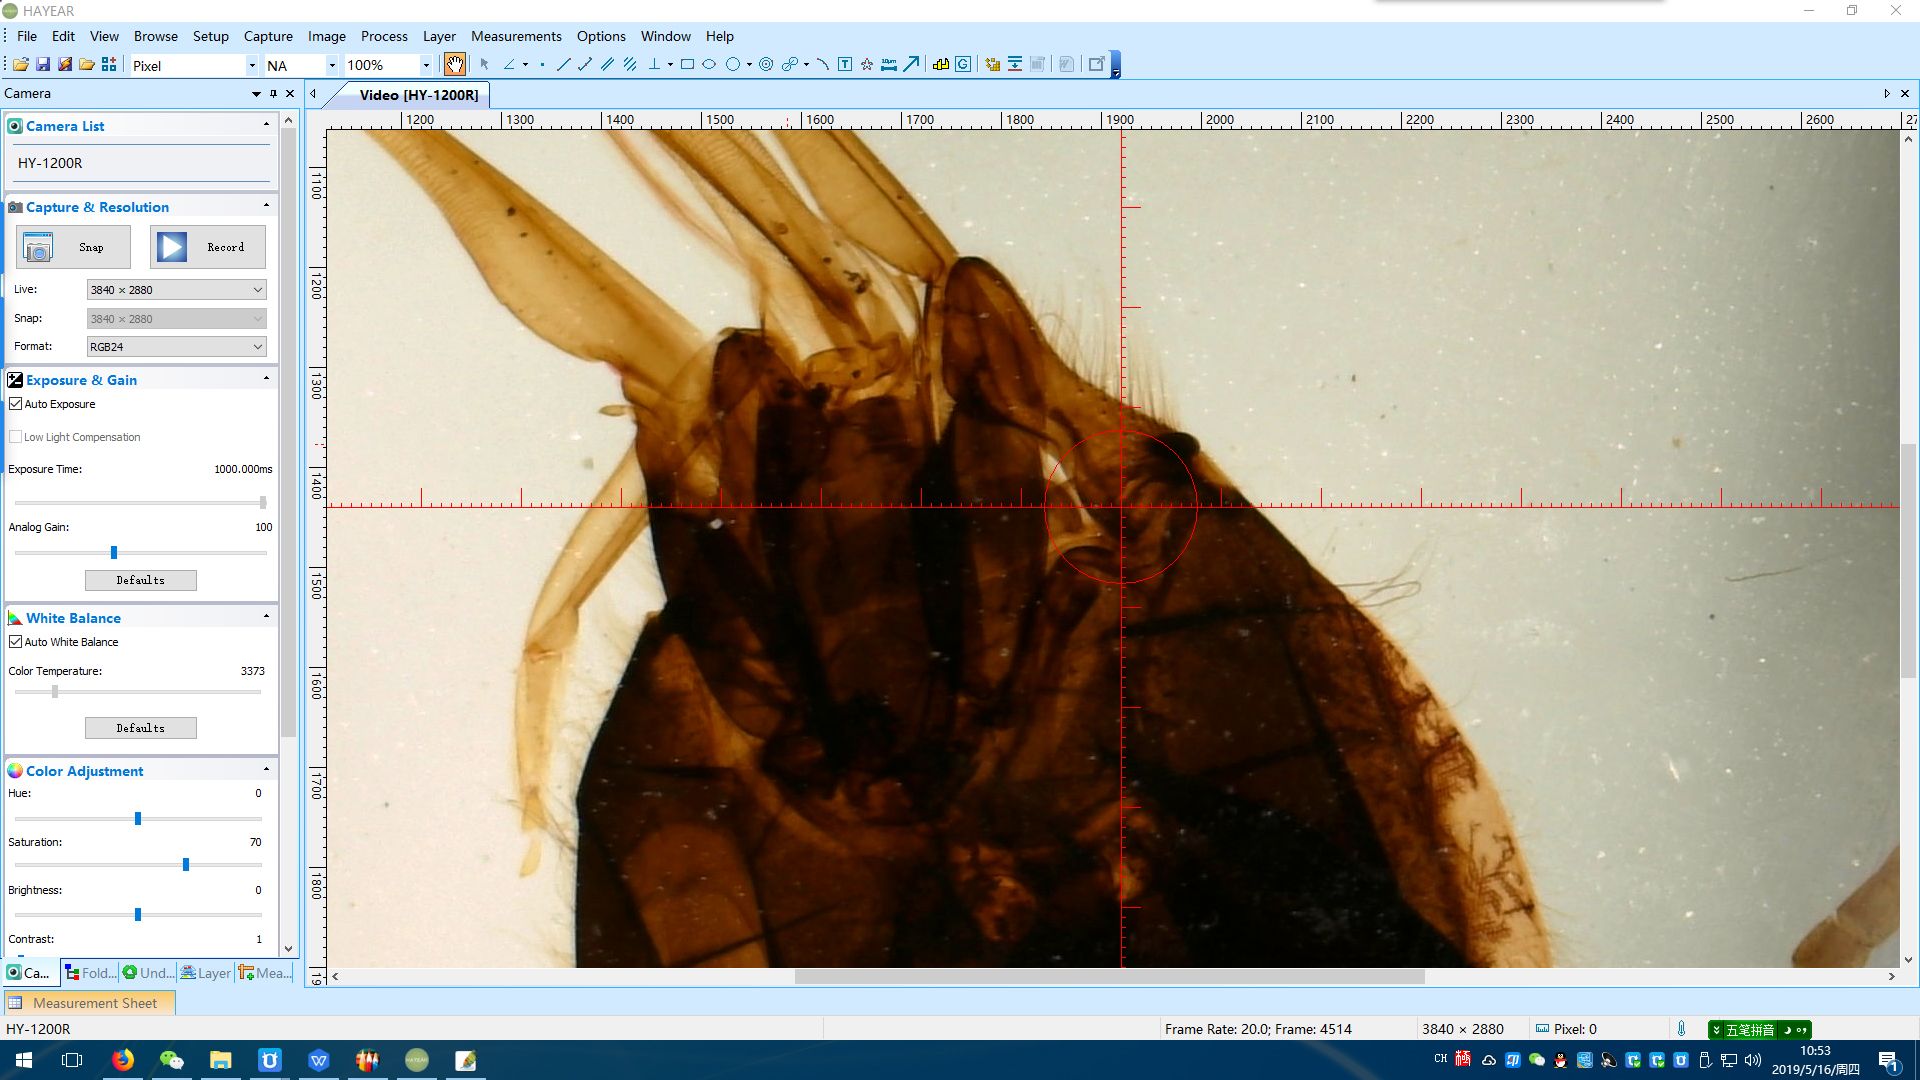Reset Exposure & Gain with Defaults button
Image resolution: width=1920 pixels, height=1080 pixels.
click(141, 580)
